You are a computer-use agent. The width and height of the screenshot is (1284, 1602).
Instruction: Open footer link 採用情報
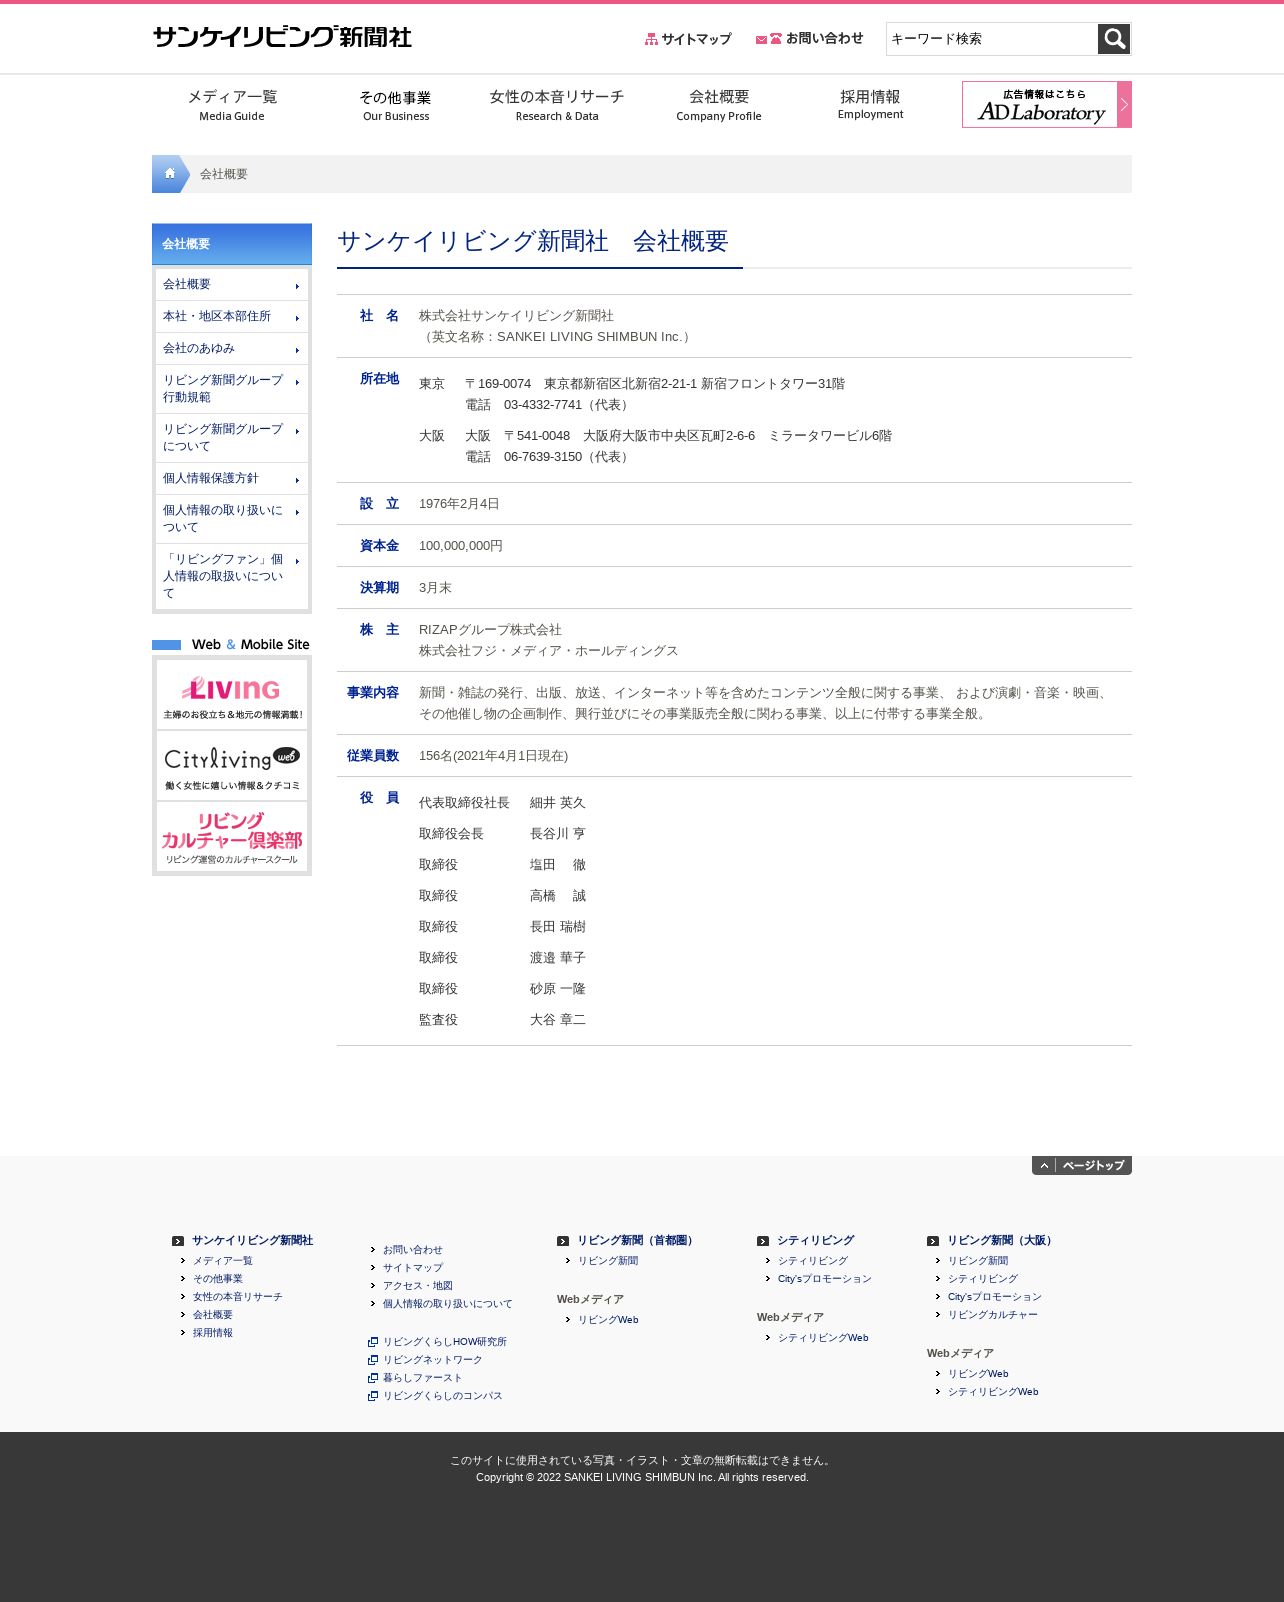pyautogui.click(x=213, y=1333)
